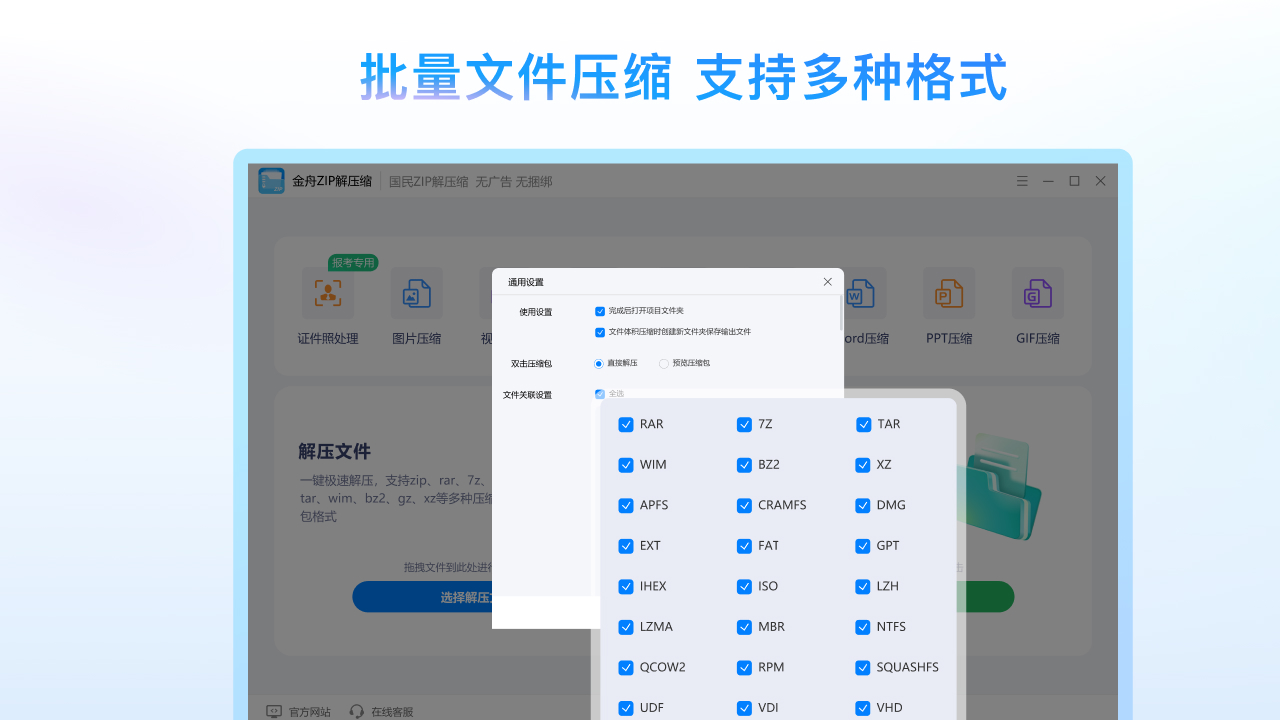Image resolution: width=1280 pixels, height=720 pixels.
Task: Open the 图片压缩 image compression icon
Action: [416, 293]
